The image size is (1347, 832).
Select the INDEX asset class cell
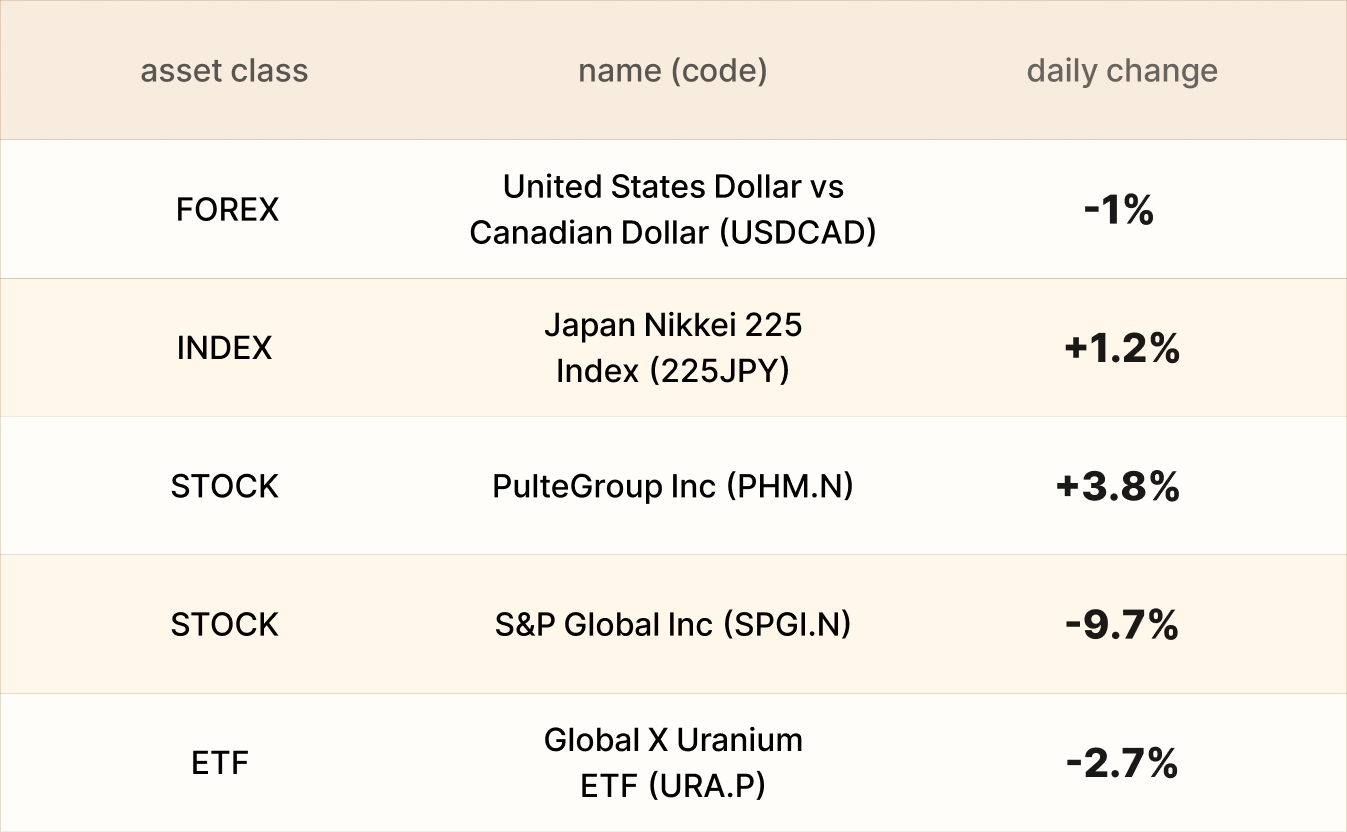(x=224, y=348)
